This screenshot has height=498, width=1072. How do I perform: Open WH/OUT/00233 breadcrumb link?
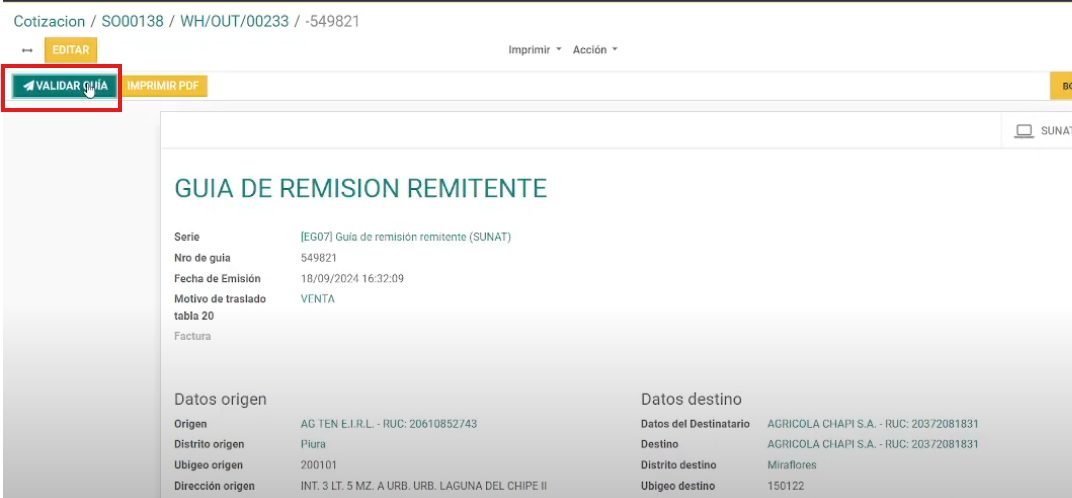(x=234, y=21)
